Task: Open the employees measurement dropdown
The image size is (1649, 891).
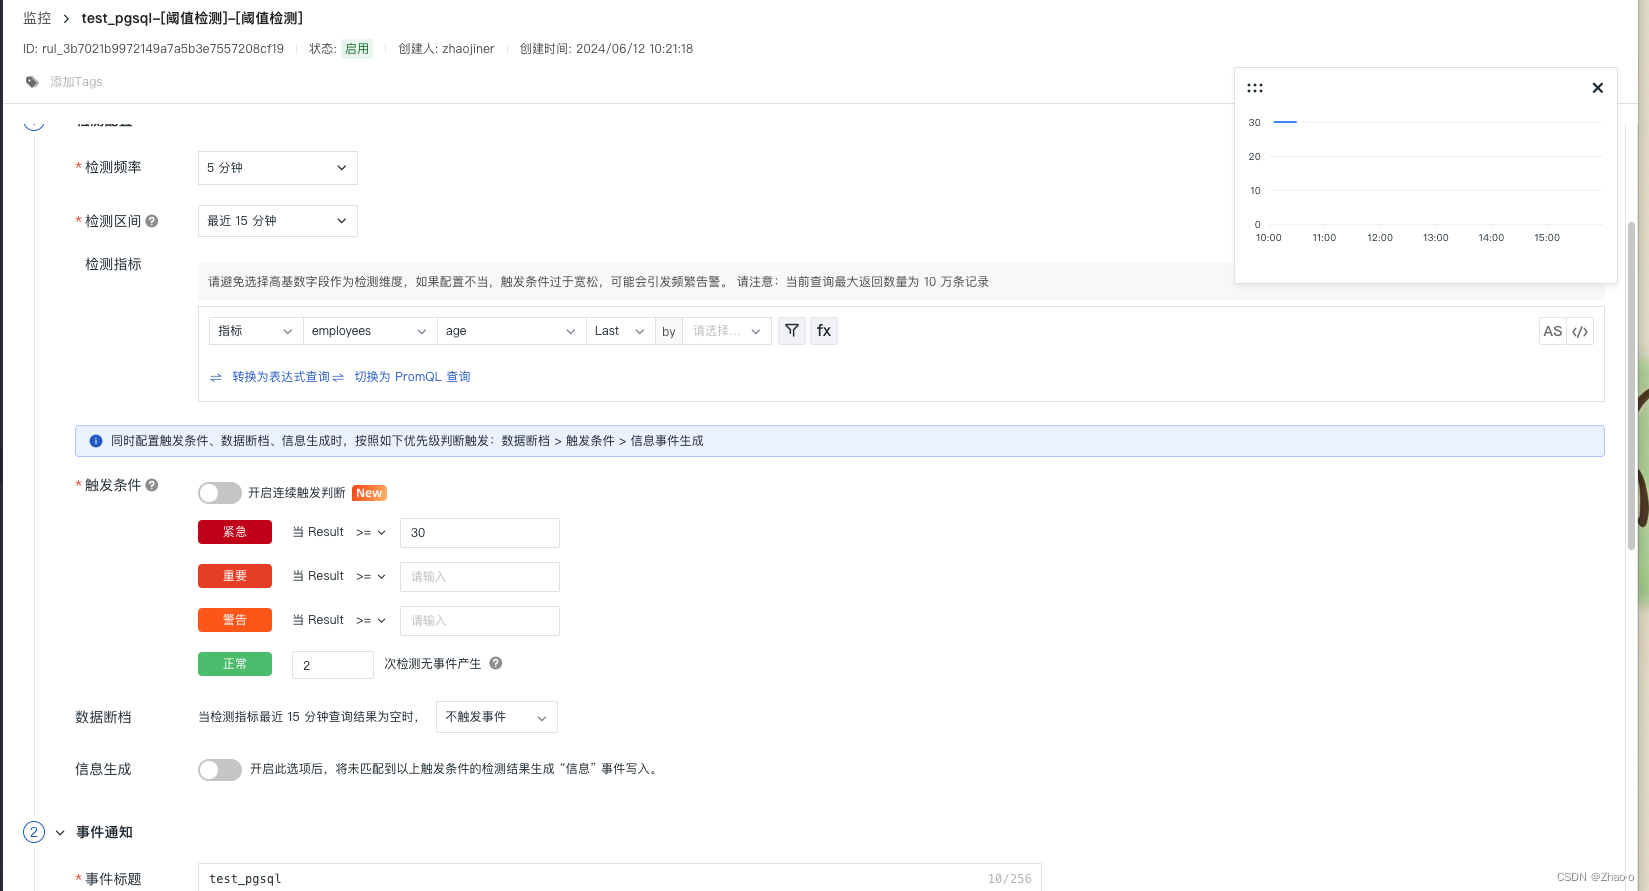Action: [370, 331]
